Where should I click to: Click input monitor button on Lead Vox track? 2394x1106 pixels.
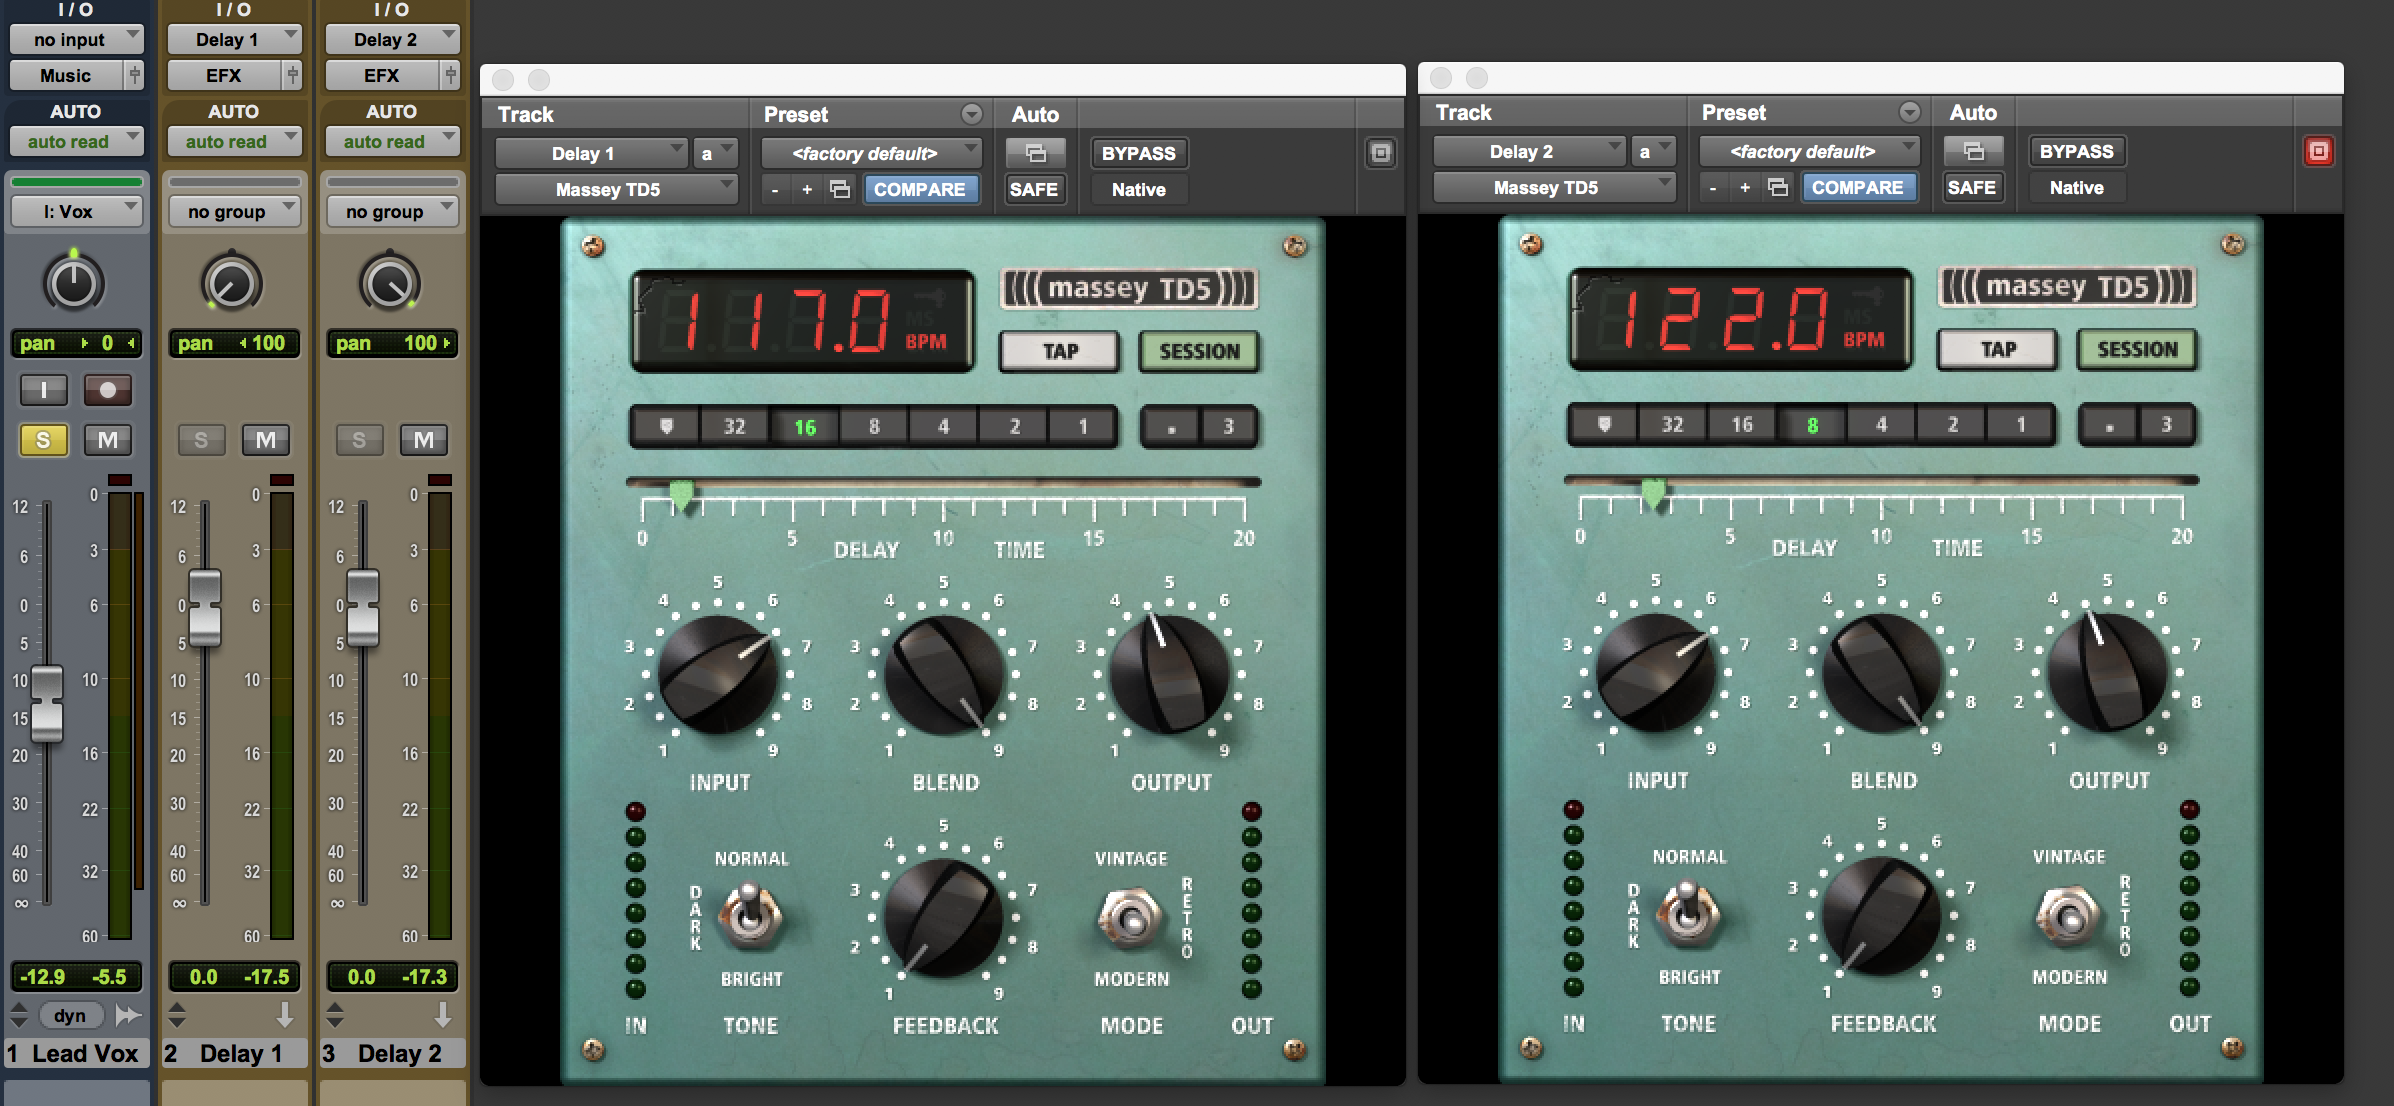[44, 390]
